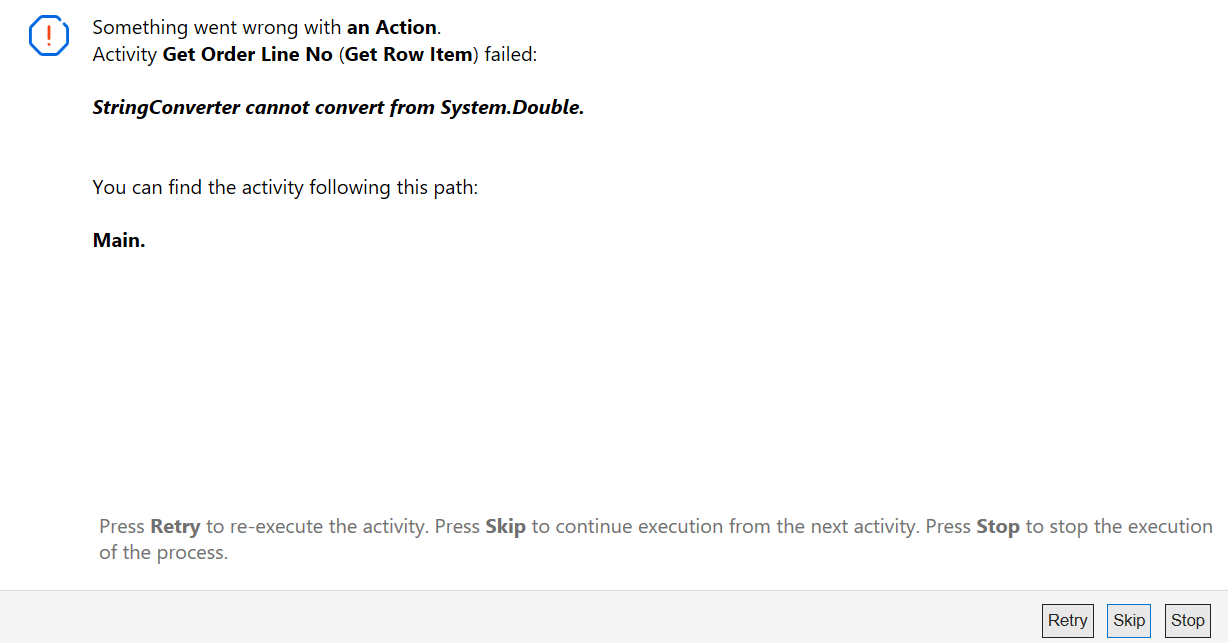The image size is (1228, 643).
Task: Click the dark footer bar of the dialog
Action: coord(500,620)
